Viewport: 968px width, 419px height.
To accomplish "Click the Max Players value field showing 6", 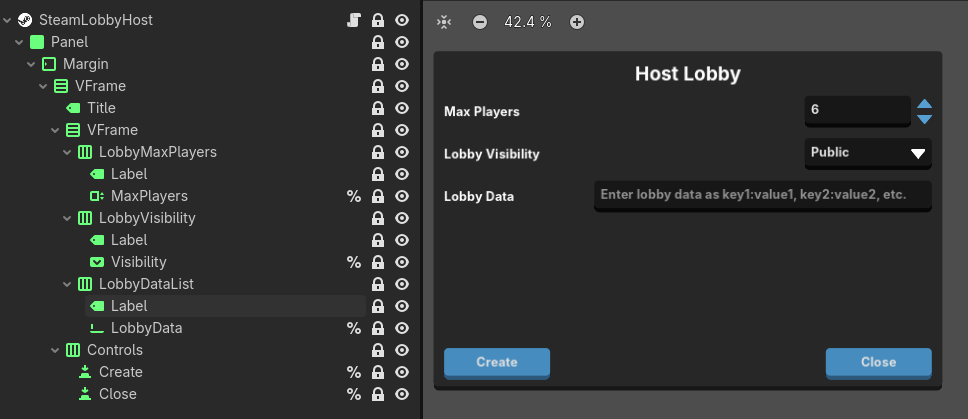I will point(857,111).
